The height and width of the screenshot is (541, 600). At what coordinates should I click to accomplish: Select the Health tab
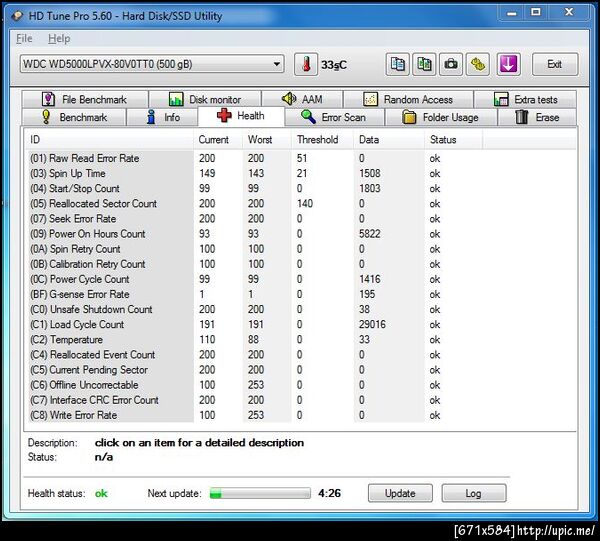241,116
